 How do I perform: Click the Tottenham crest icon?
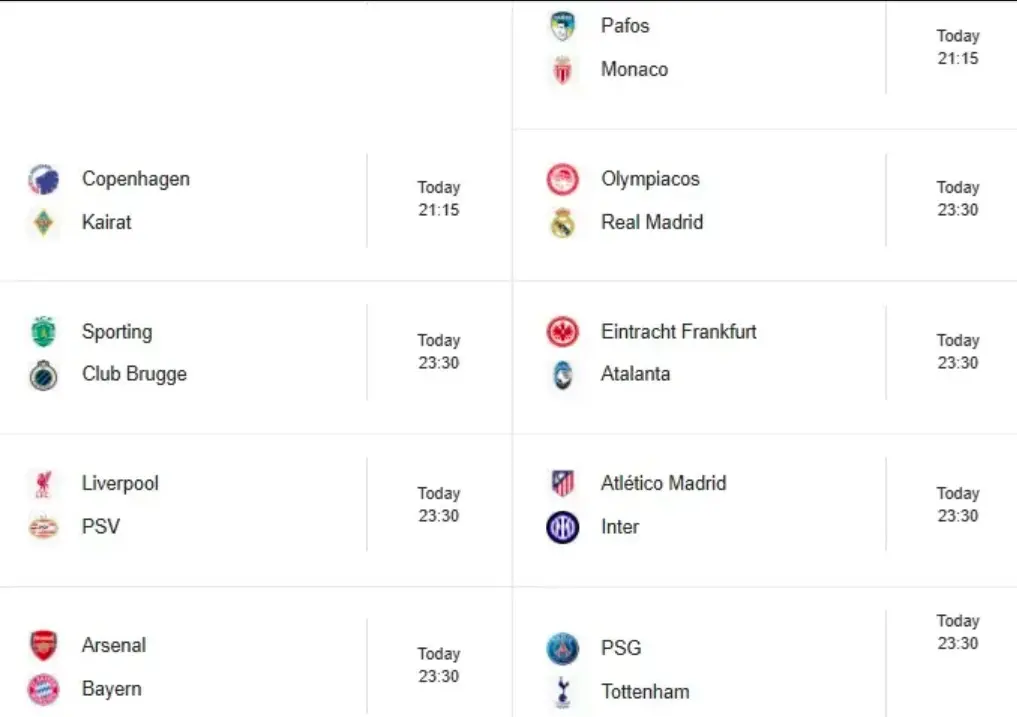[x=563, y=692]
